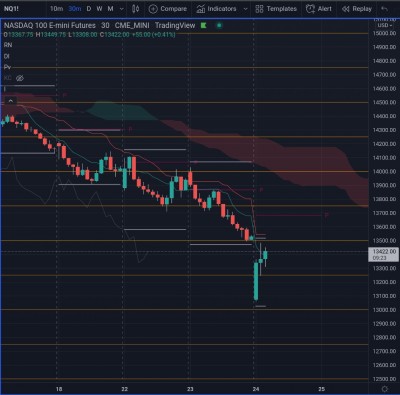Click the large green candle on the 24th
Viewport: 400px width, 395px height.
(256, 281)
